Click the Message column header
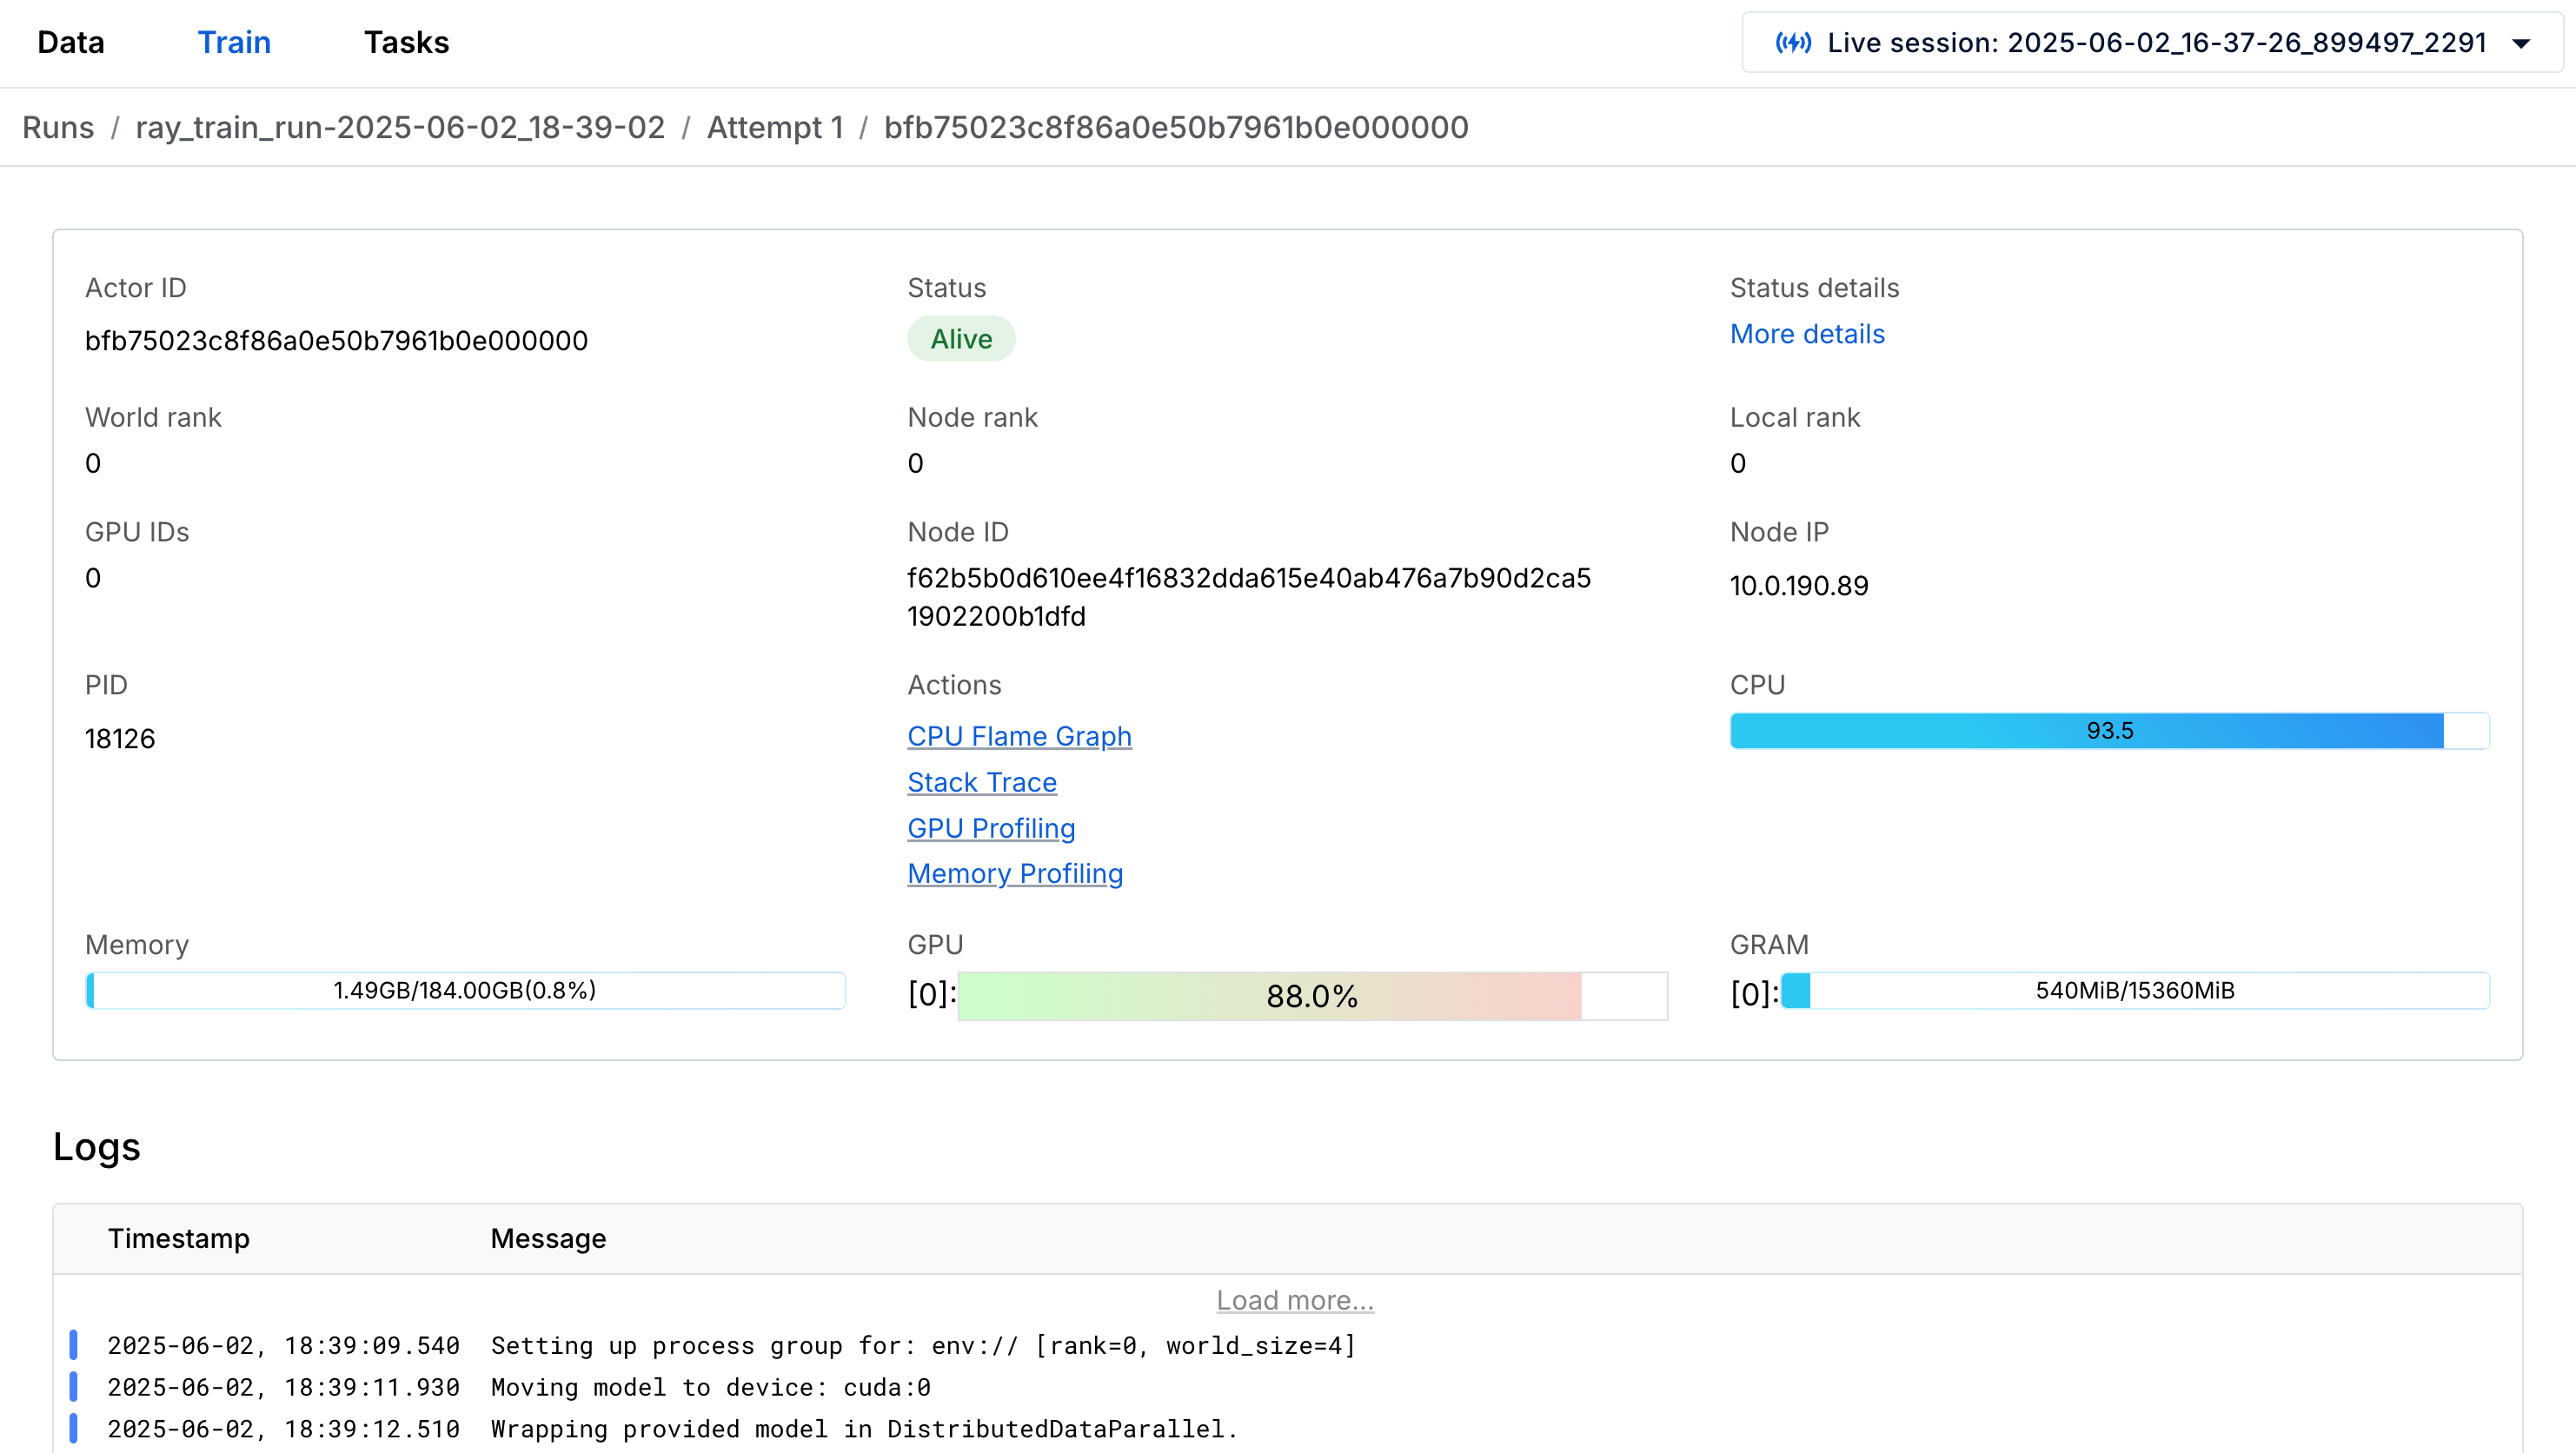This screenshot has width=2576, height=1453. click(548, 1238)
